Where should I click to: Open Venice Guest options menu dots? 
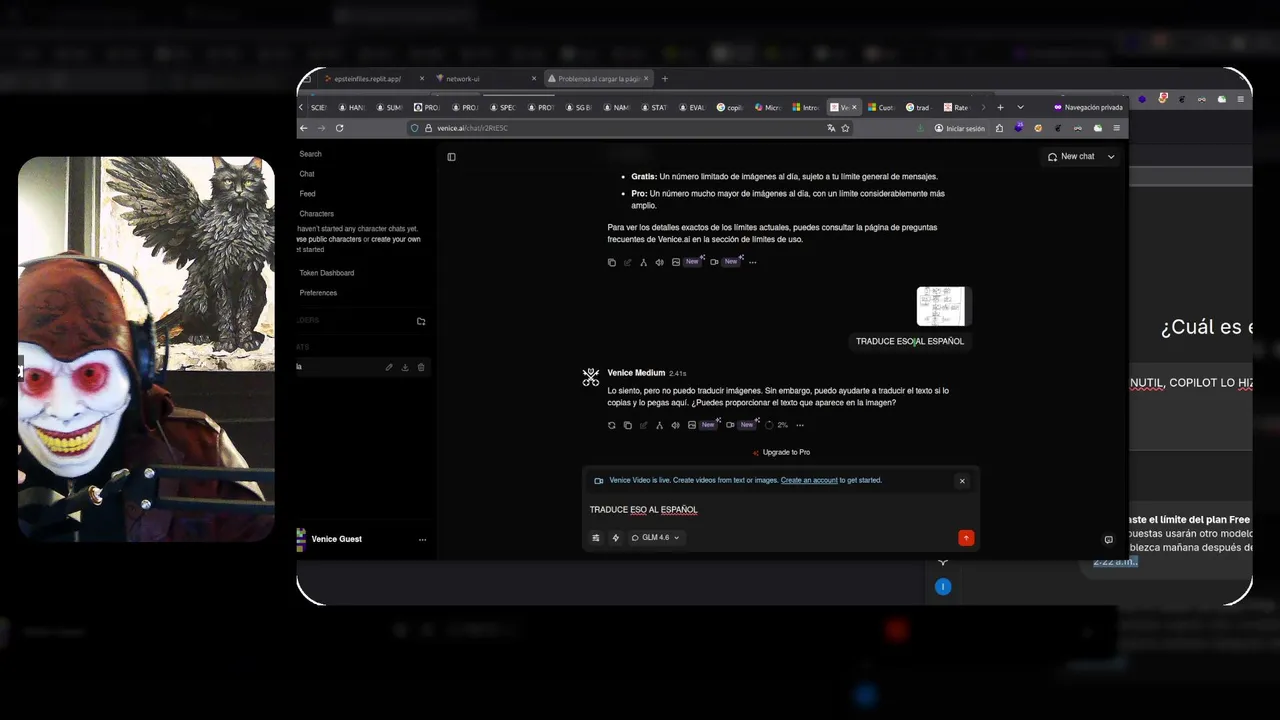point(422,540)
